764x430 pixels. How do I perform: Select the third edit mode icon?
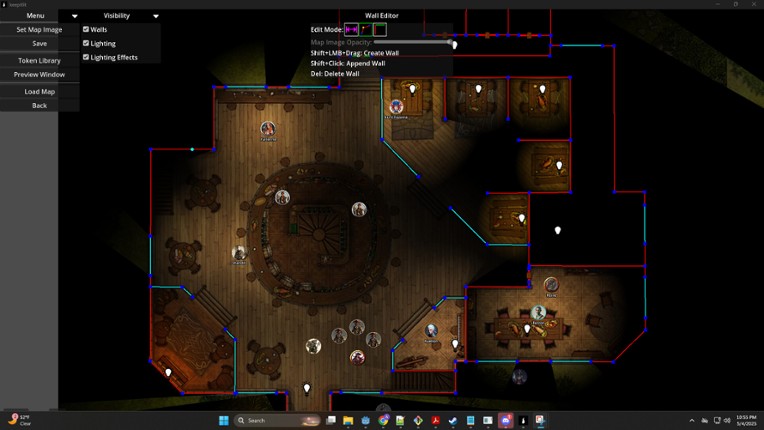[380, 30]
